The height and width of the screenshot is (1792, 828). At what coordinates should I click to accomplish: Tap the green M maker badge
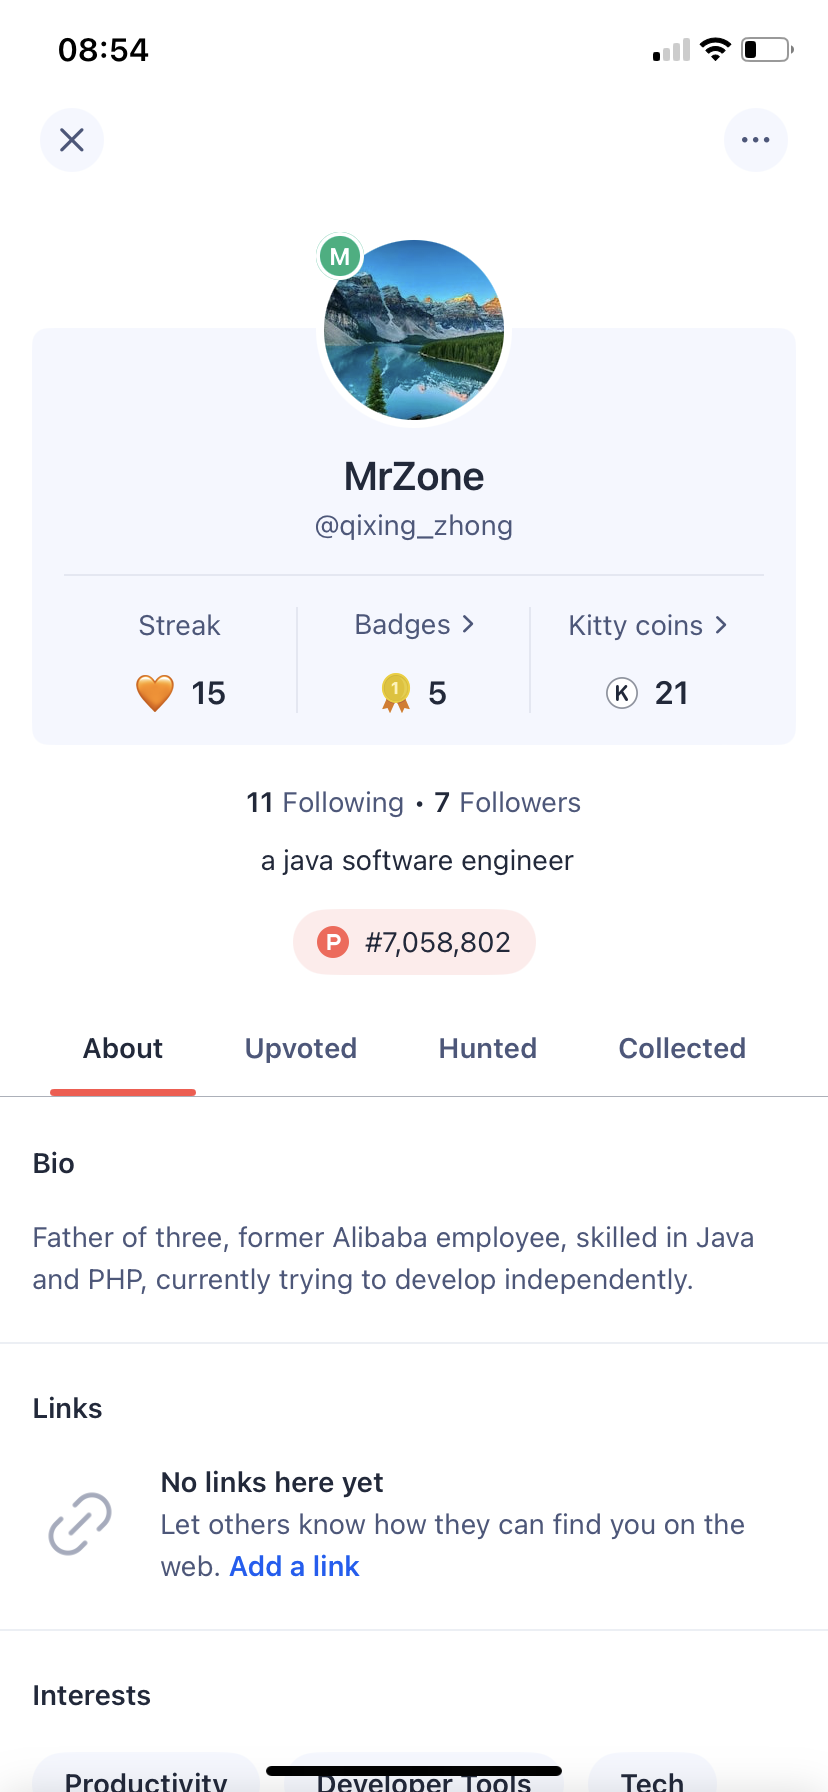340,257
